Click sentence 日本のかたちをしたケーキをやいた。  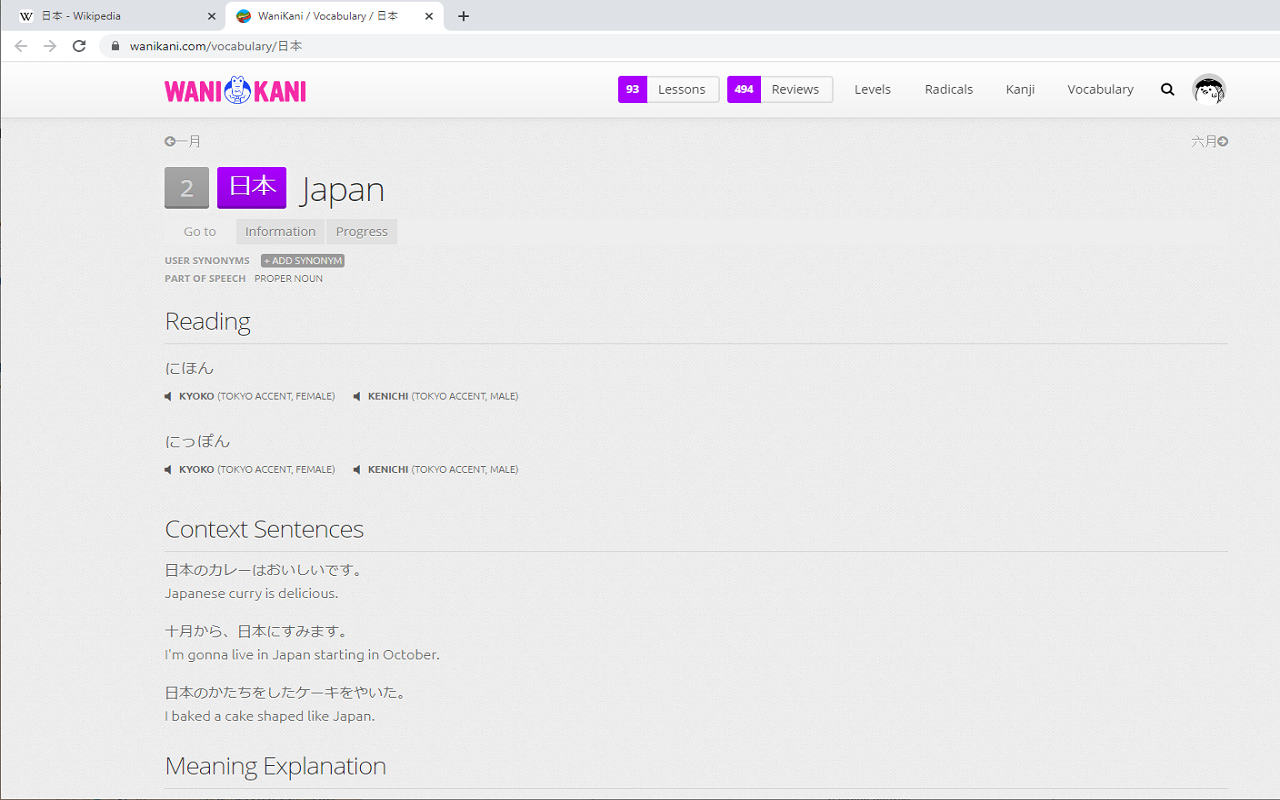click(x=286, y=692)
